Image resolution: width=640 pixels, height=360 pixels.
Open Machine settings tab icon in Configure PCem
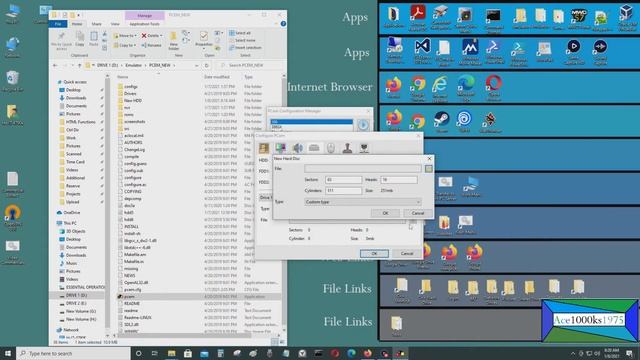tap(264, 148)
